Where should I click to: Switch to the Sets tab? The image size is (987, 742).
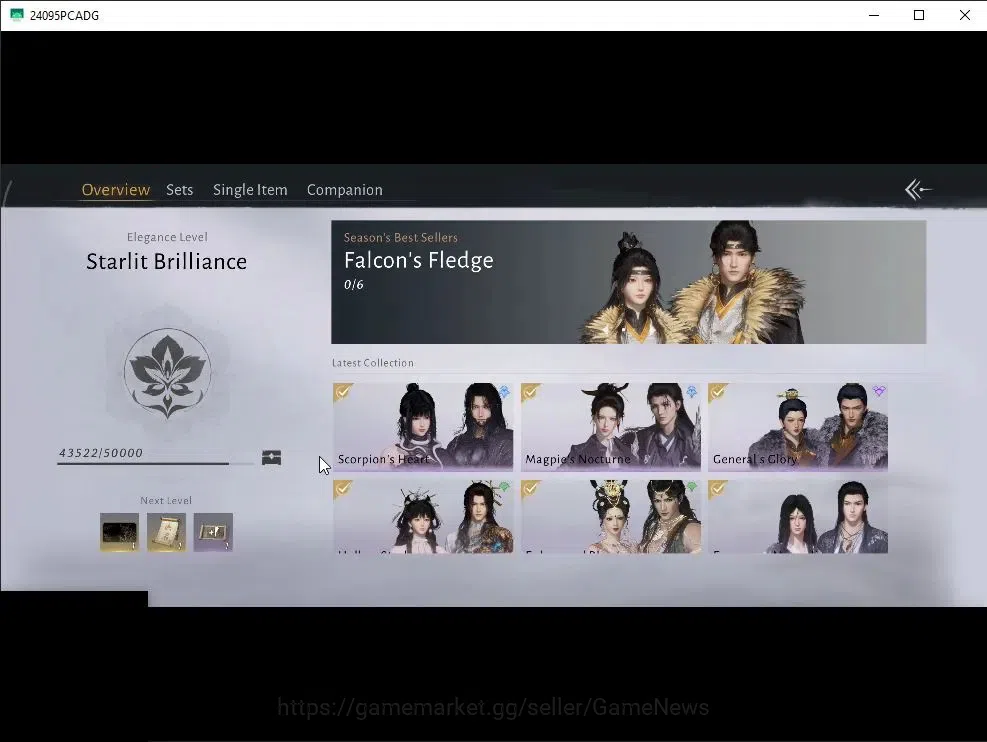179,189
